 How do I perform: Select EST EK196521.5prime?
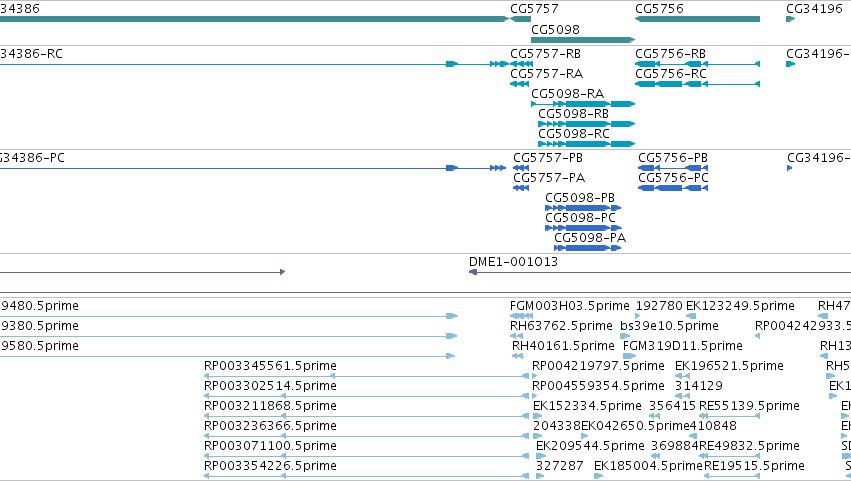729,366
